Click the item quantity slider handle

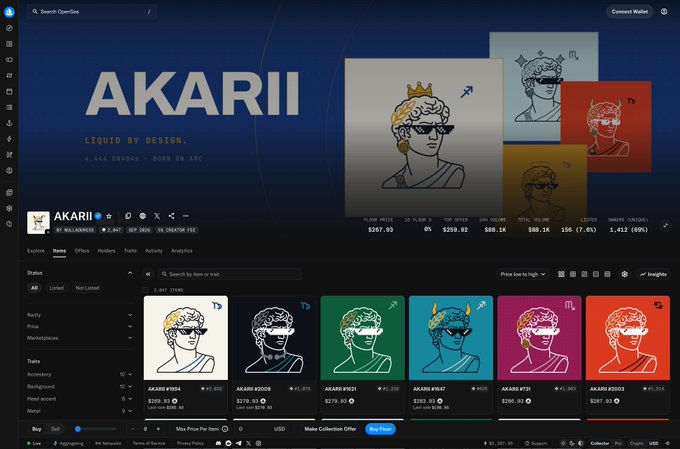pyautogui.click(x=78, y=429)
